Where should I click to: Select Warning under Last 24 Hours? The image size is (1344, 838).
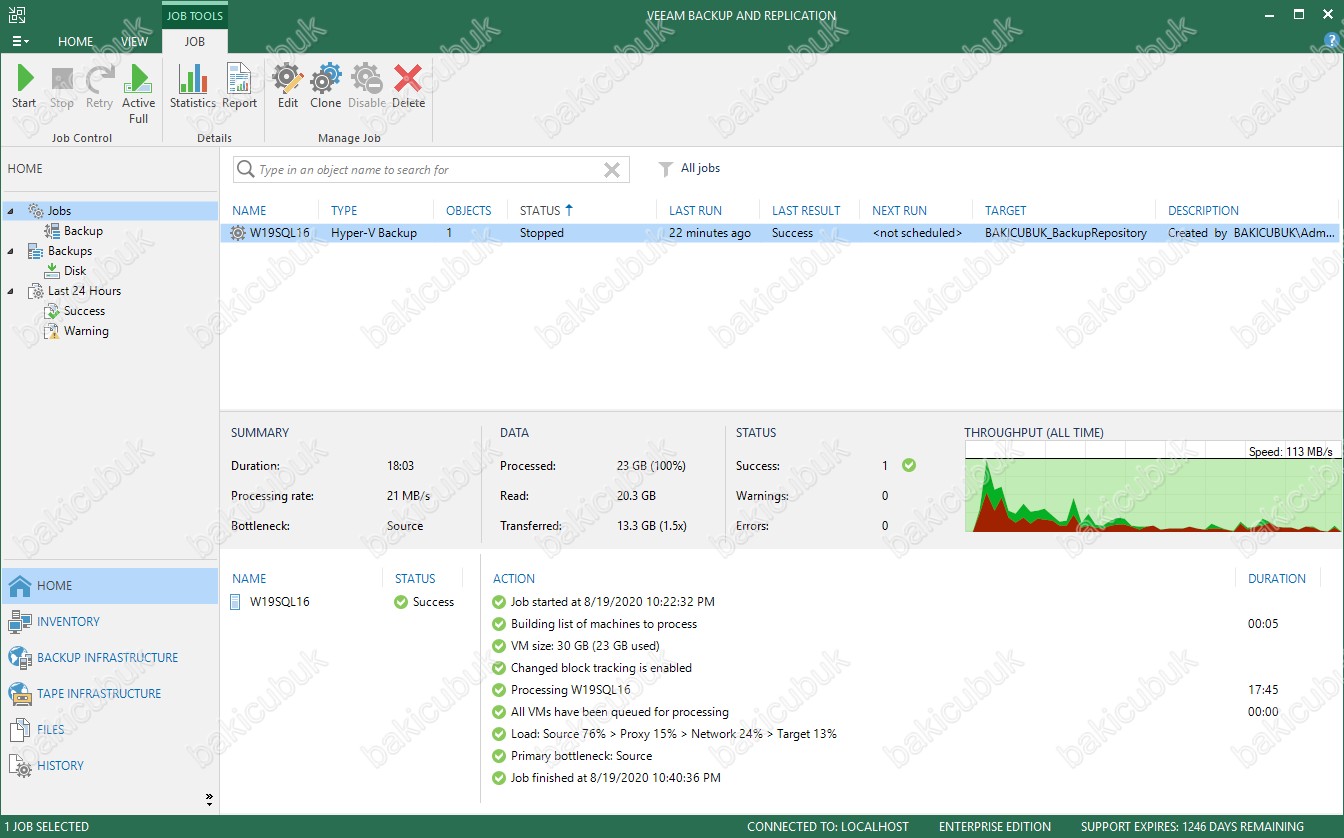tap(86, 331)
